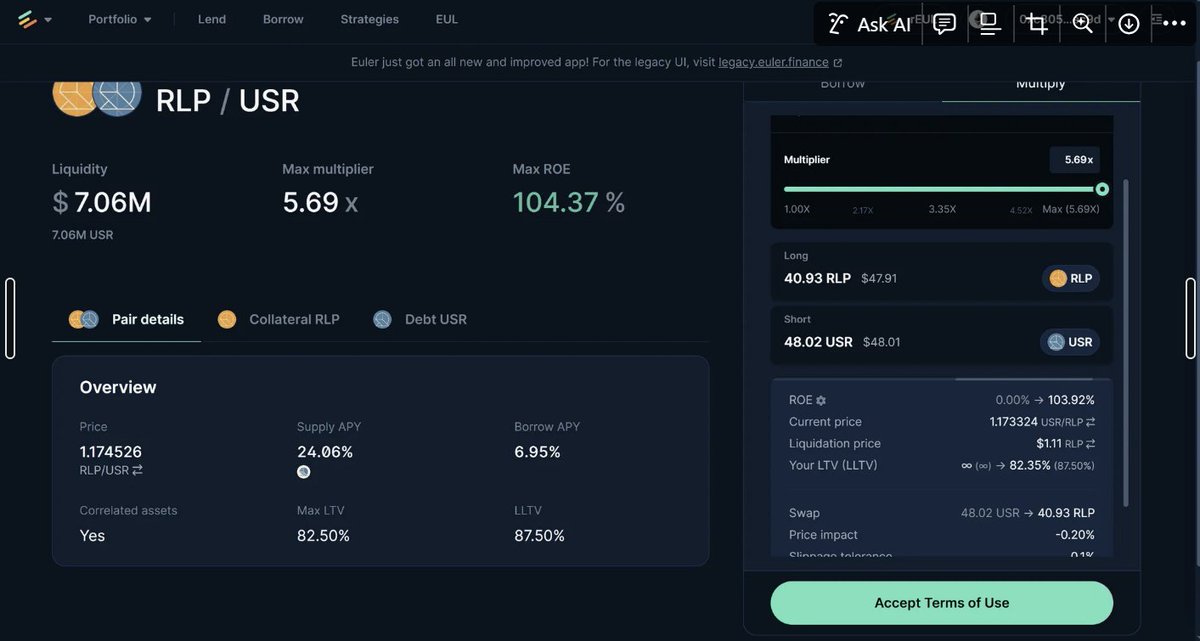Screen dimensions: 1200x641
Task: Toggle Current price USR/RLP swap arrows
Action: click(x=1090, y=422)
